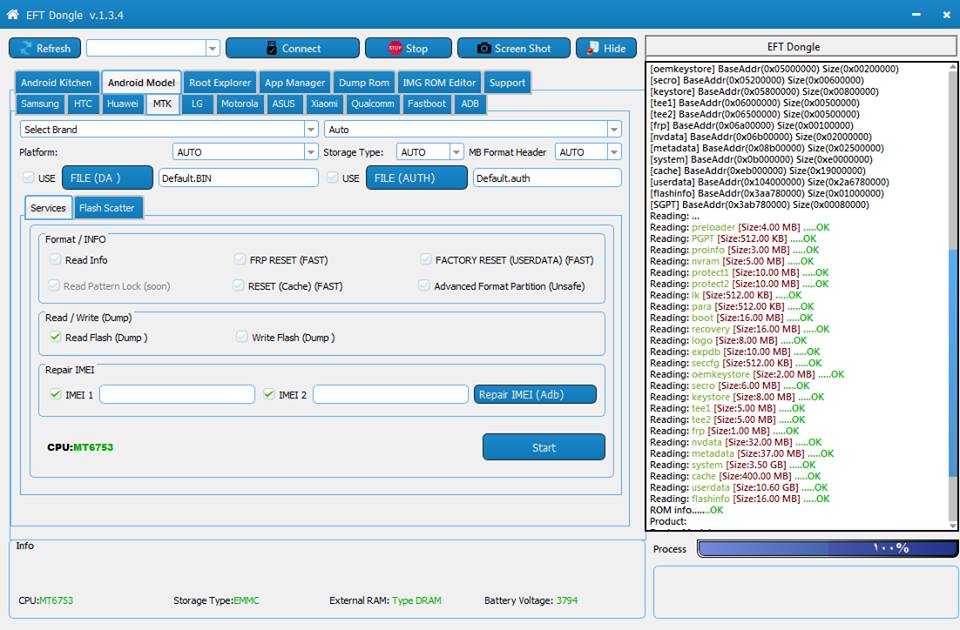
Task: Open the ADB tab
Action: coord(470,103)
